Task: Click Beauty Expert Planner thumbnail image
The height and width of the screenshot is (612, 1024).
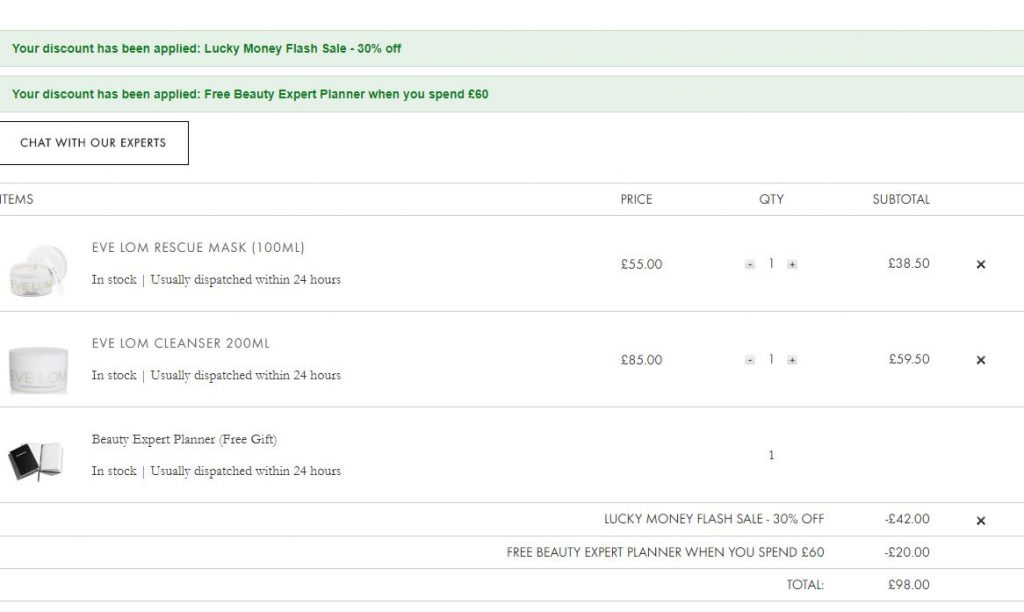Action: click(36, 459)
